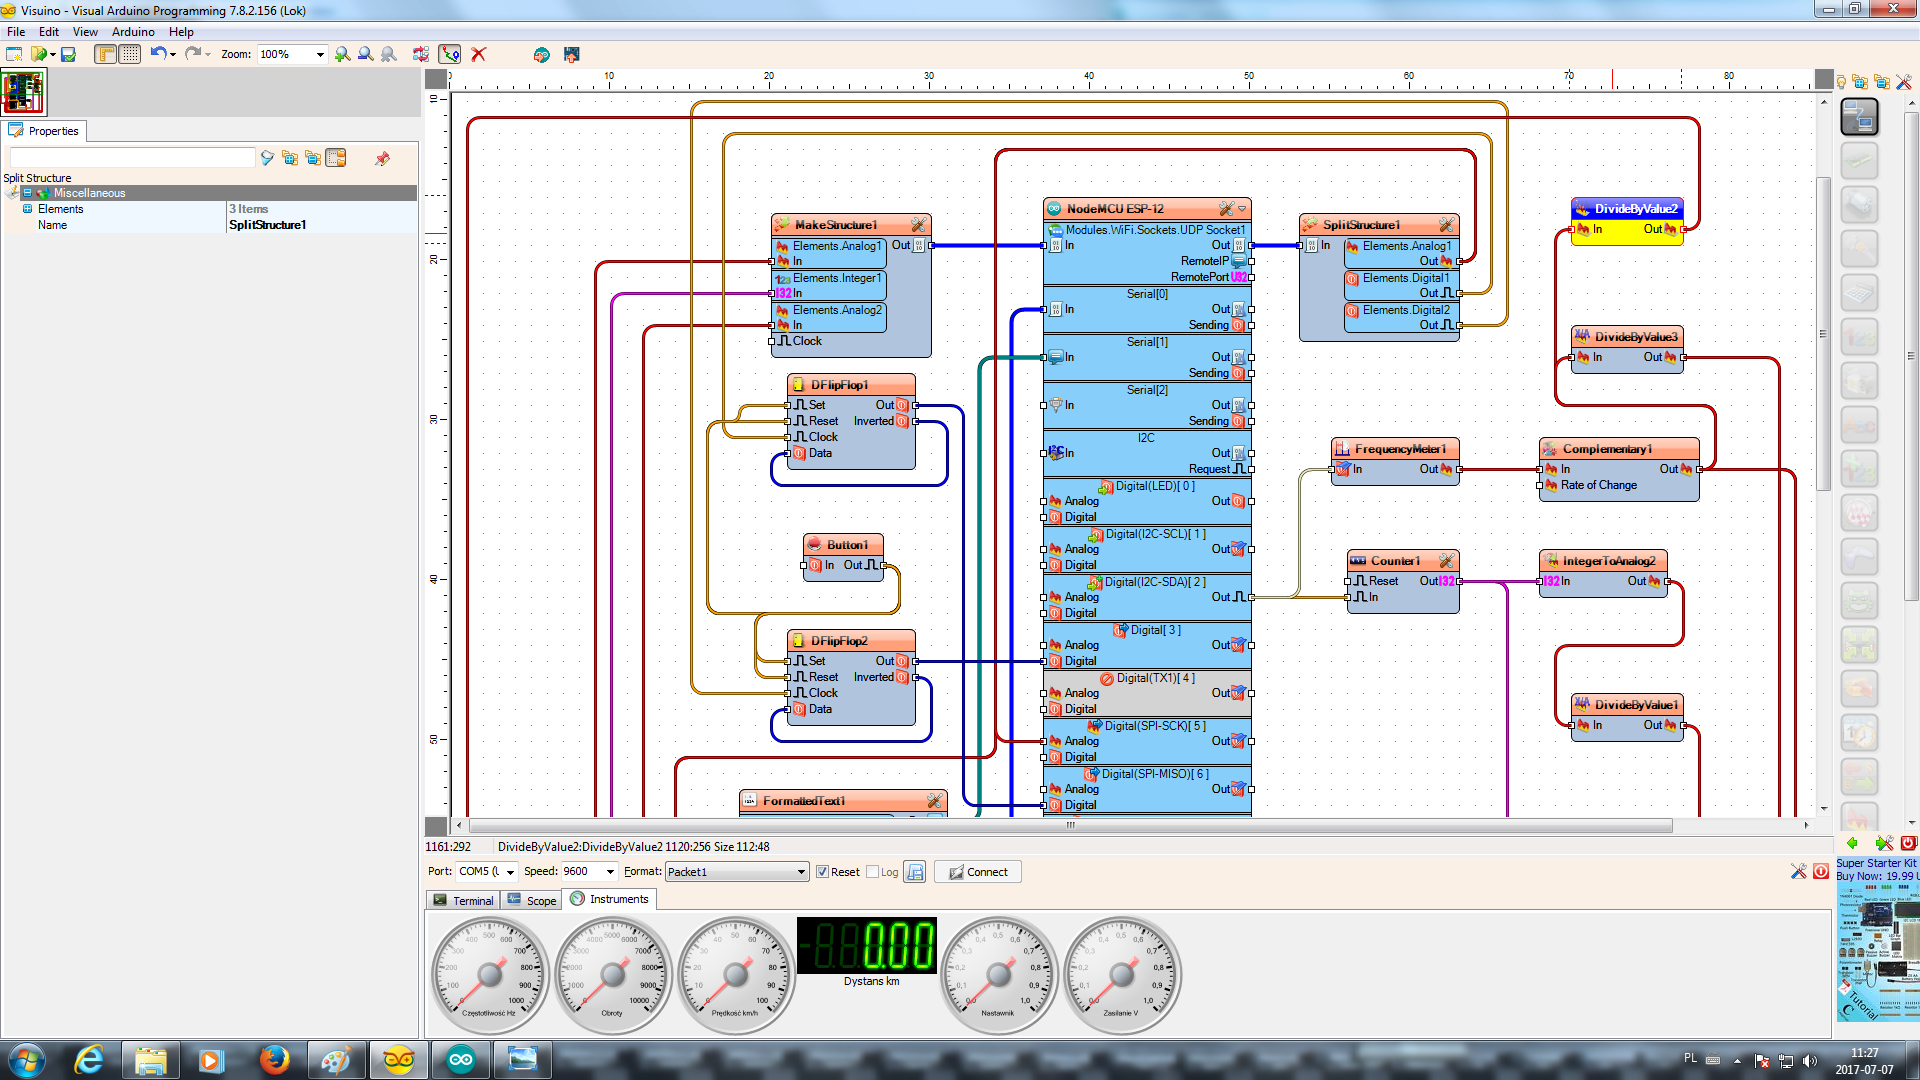Toggle the grid dots display button

pos(130,54)
